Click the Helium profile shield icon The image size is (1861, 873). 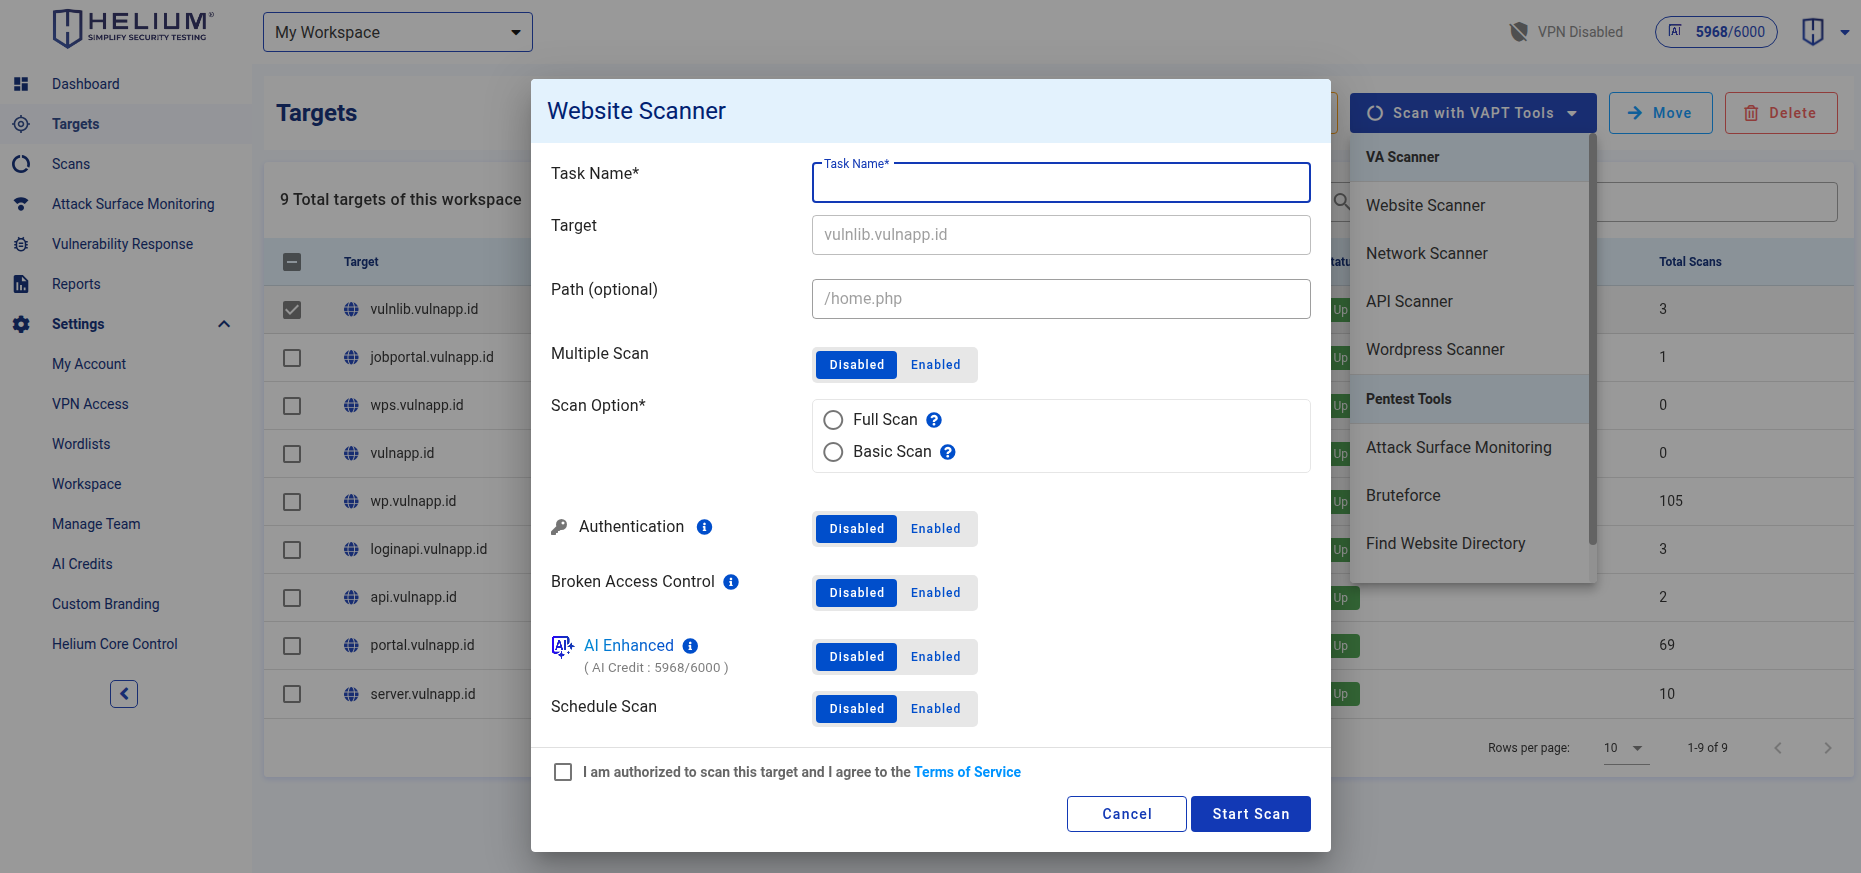[x=1813, y=32]
